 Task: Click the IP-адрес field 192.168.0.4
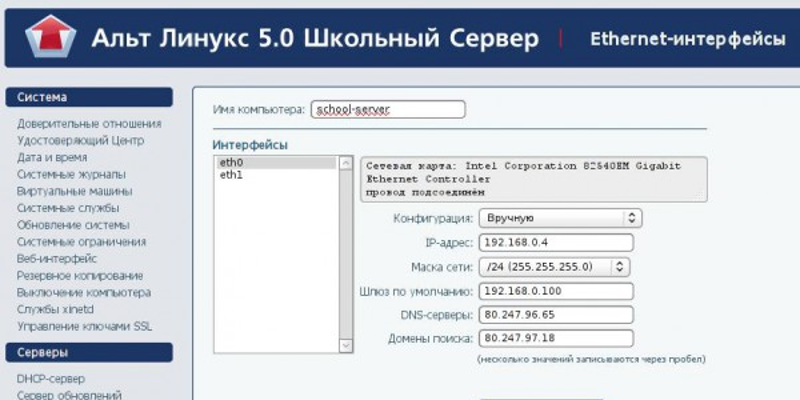click(556, 242)
